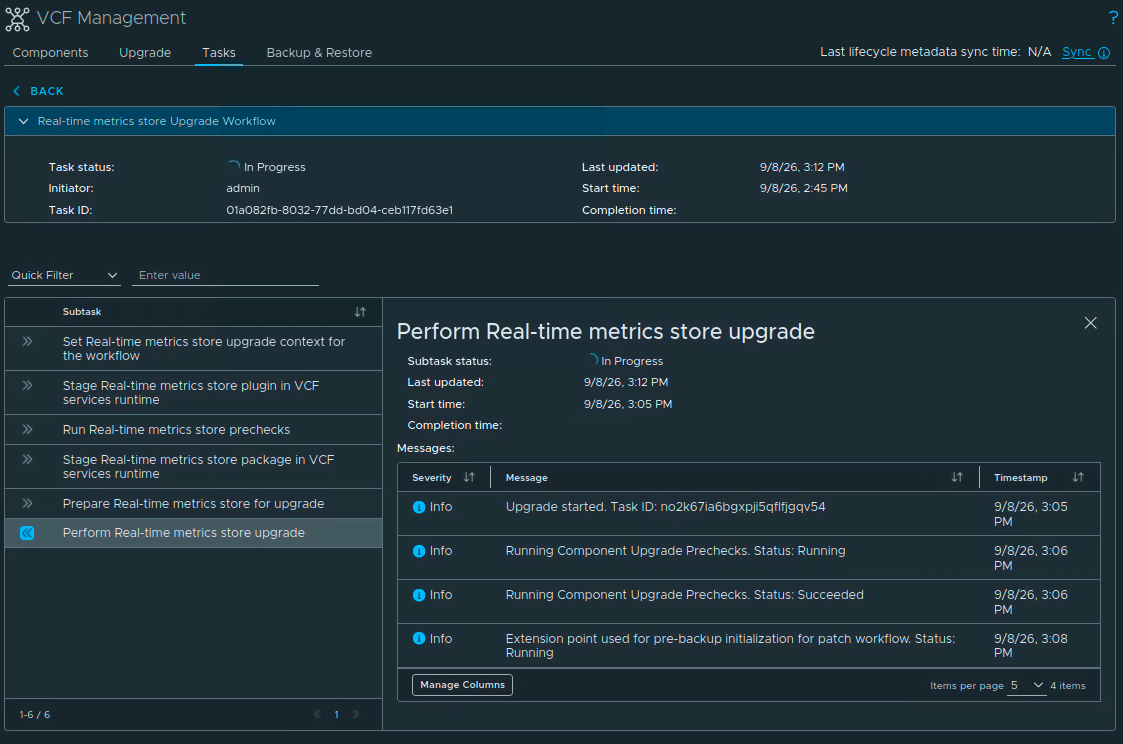Switch to the Upgrade tab
Viewport: 1123px width, 744px height.
145,52
